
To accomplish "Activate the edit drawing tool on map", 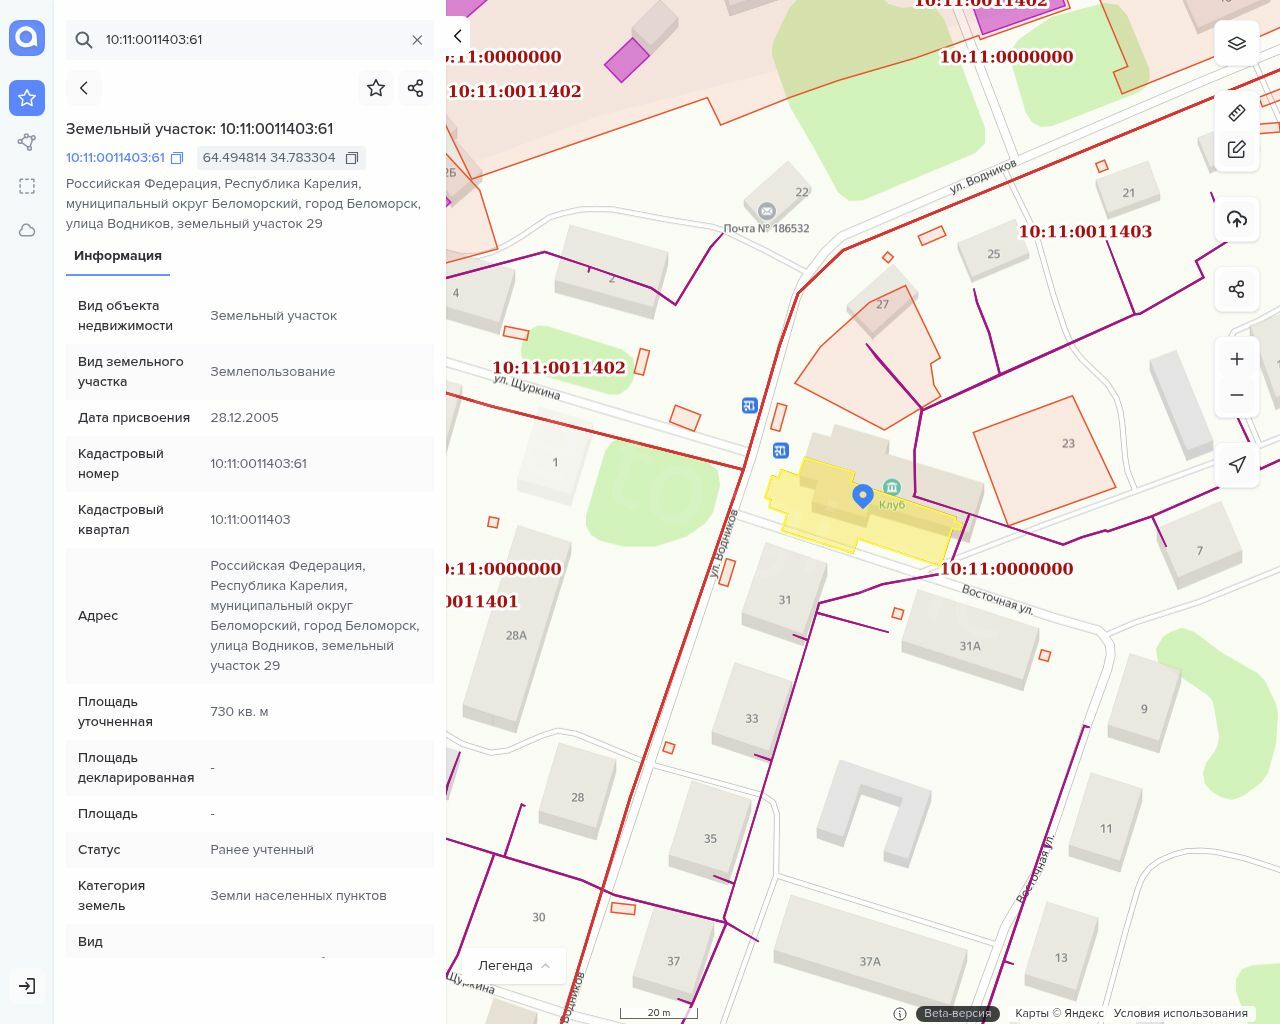I will pyautogui.click(x=1236, y=150).
